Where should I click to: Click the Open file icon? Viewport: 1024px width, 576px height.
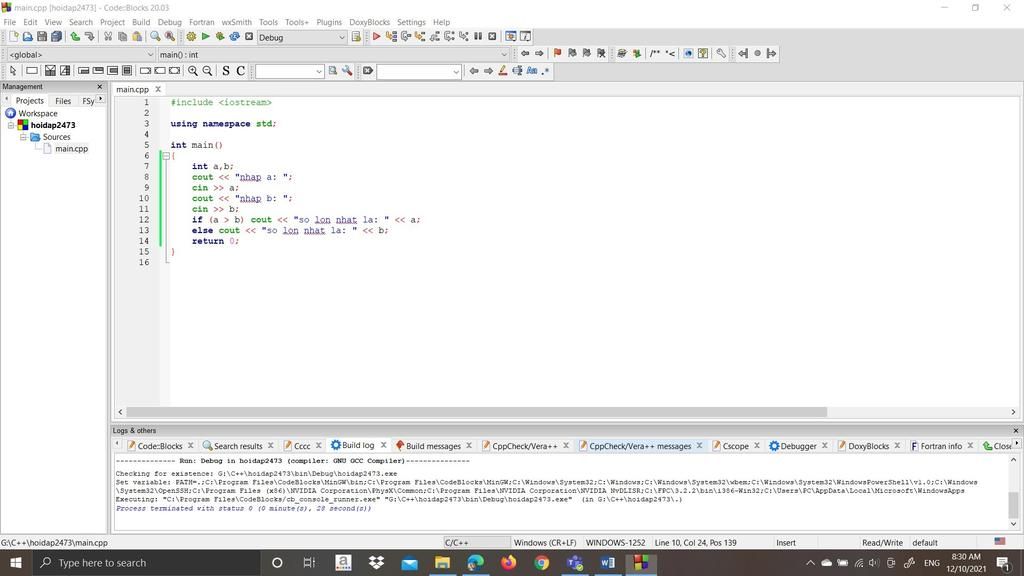tap(27, 37)
